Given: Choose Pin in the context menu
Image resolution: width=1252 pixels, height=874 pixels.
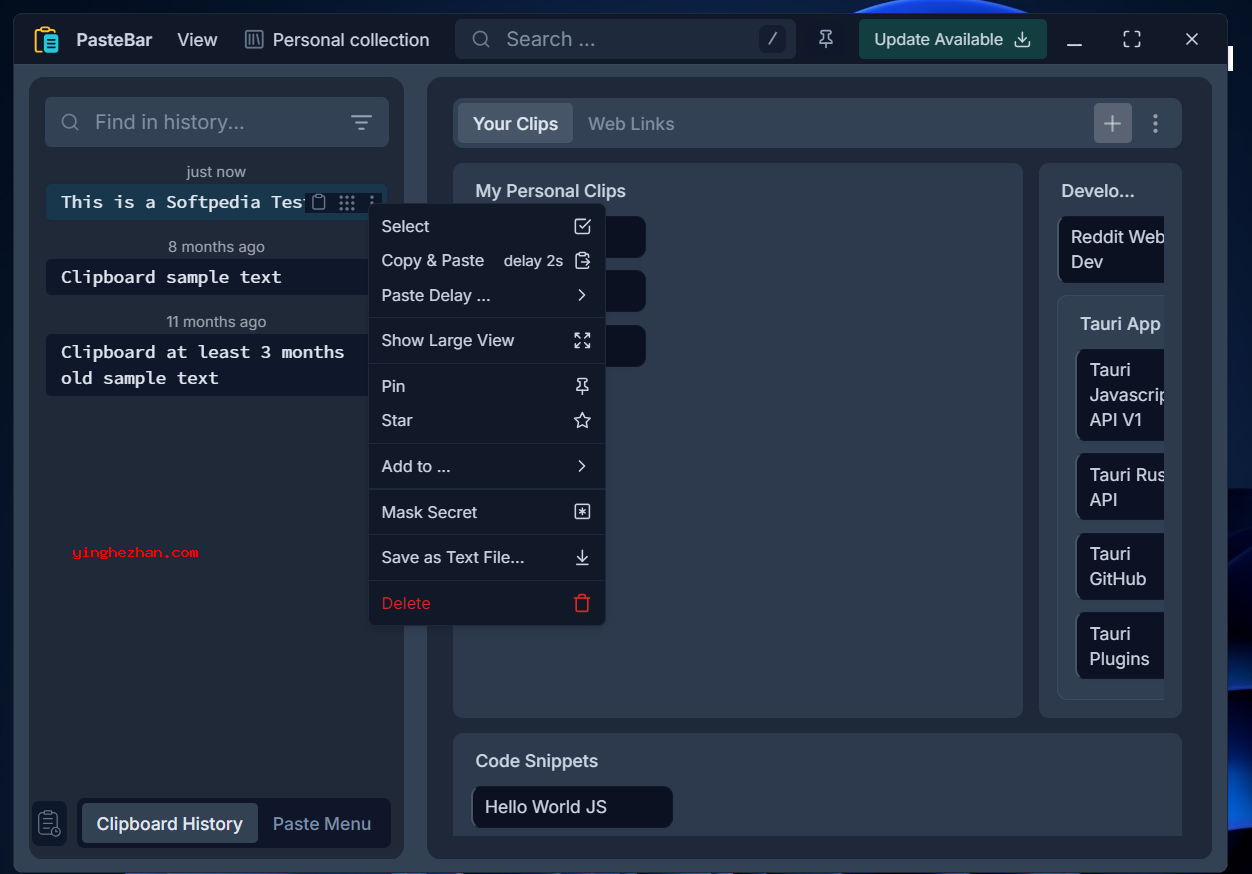Looking at the screenshot, I should [x=487, y=386].
